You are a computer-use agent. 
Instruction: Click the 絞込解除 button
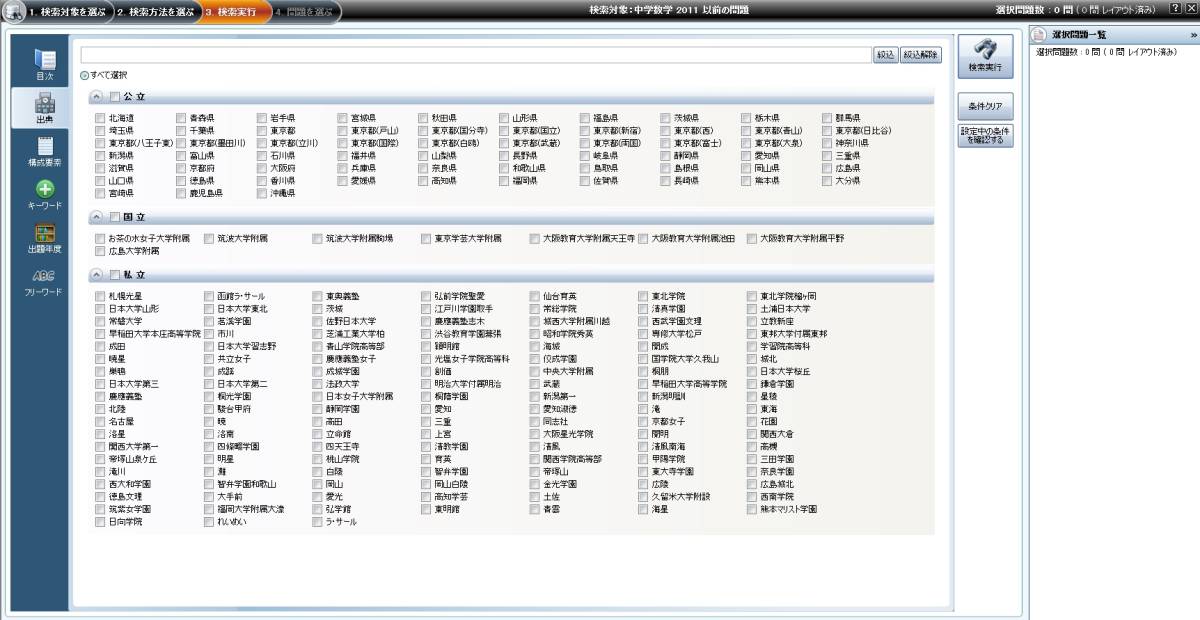(x=921, y=55)
